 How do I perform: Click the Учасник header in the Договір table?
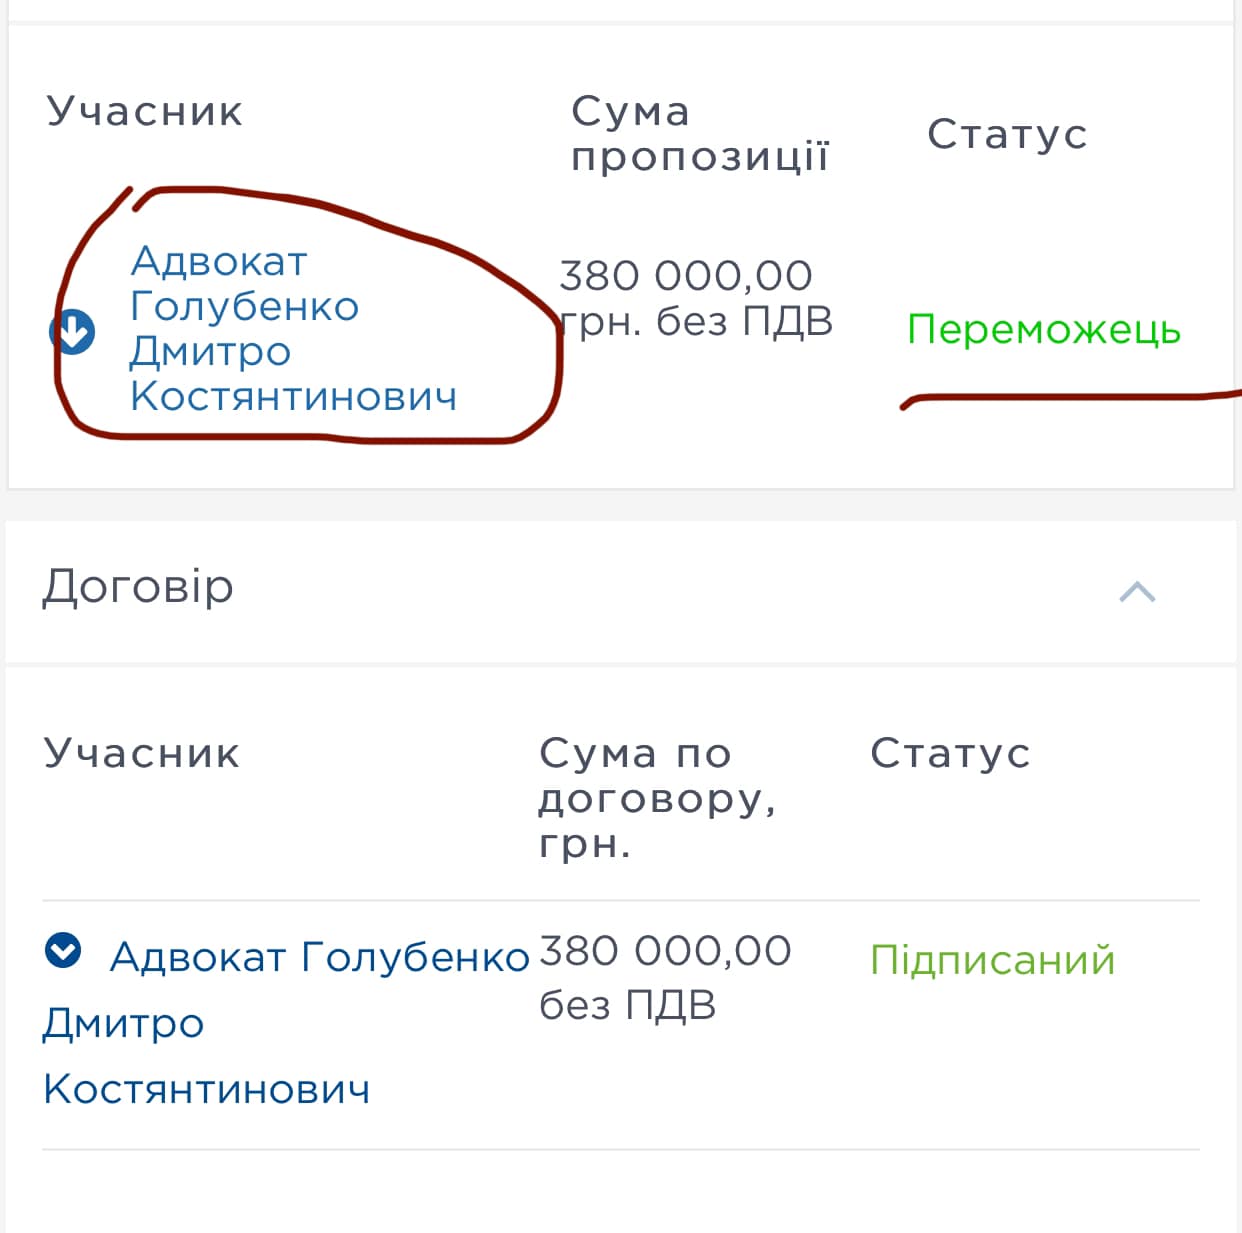point(142,753)
